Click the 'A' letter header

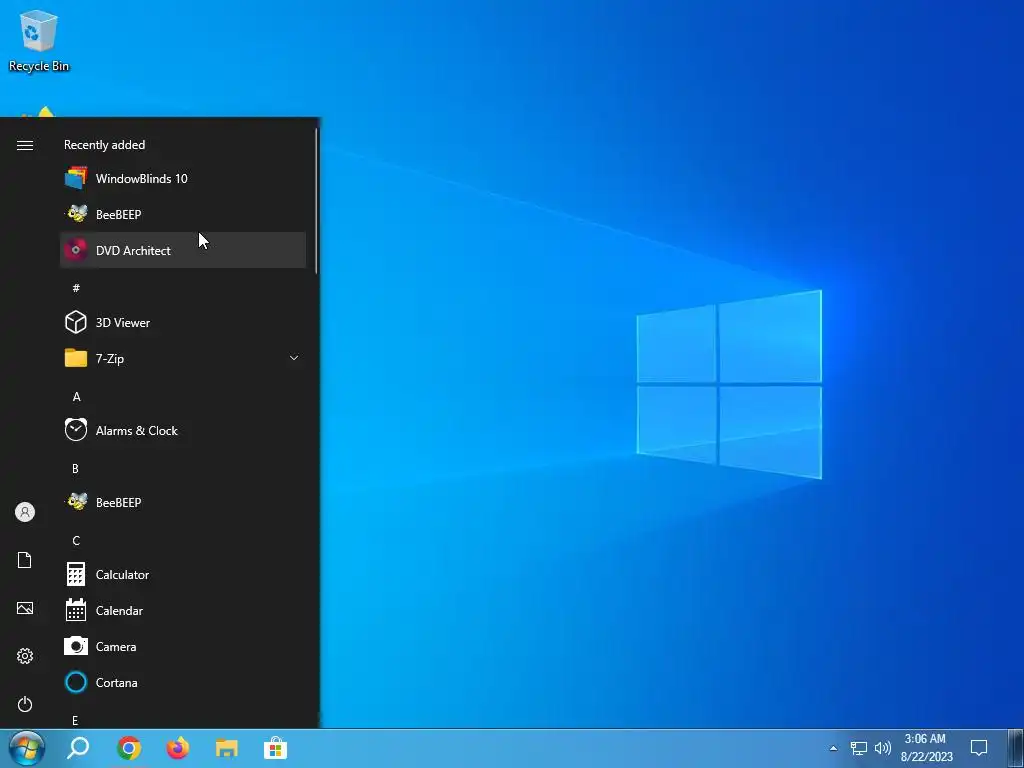tap(76, 396)
